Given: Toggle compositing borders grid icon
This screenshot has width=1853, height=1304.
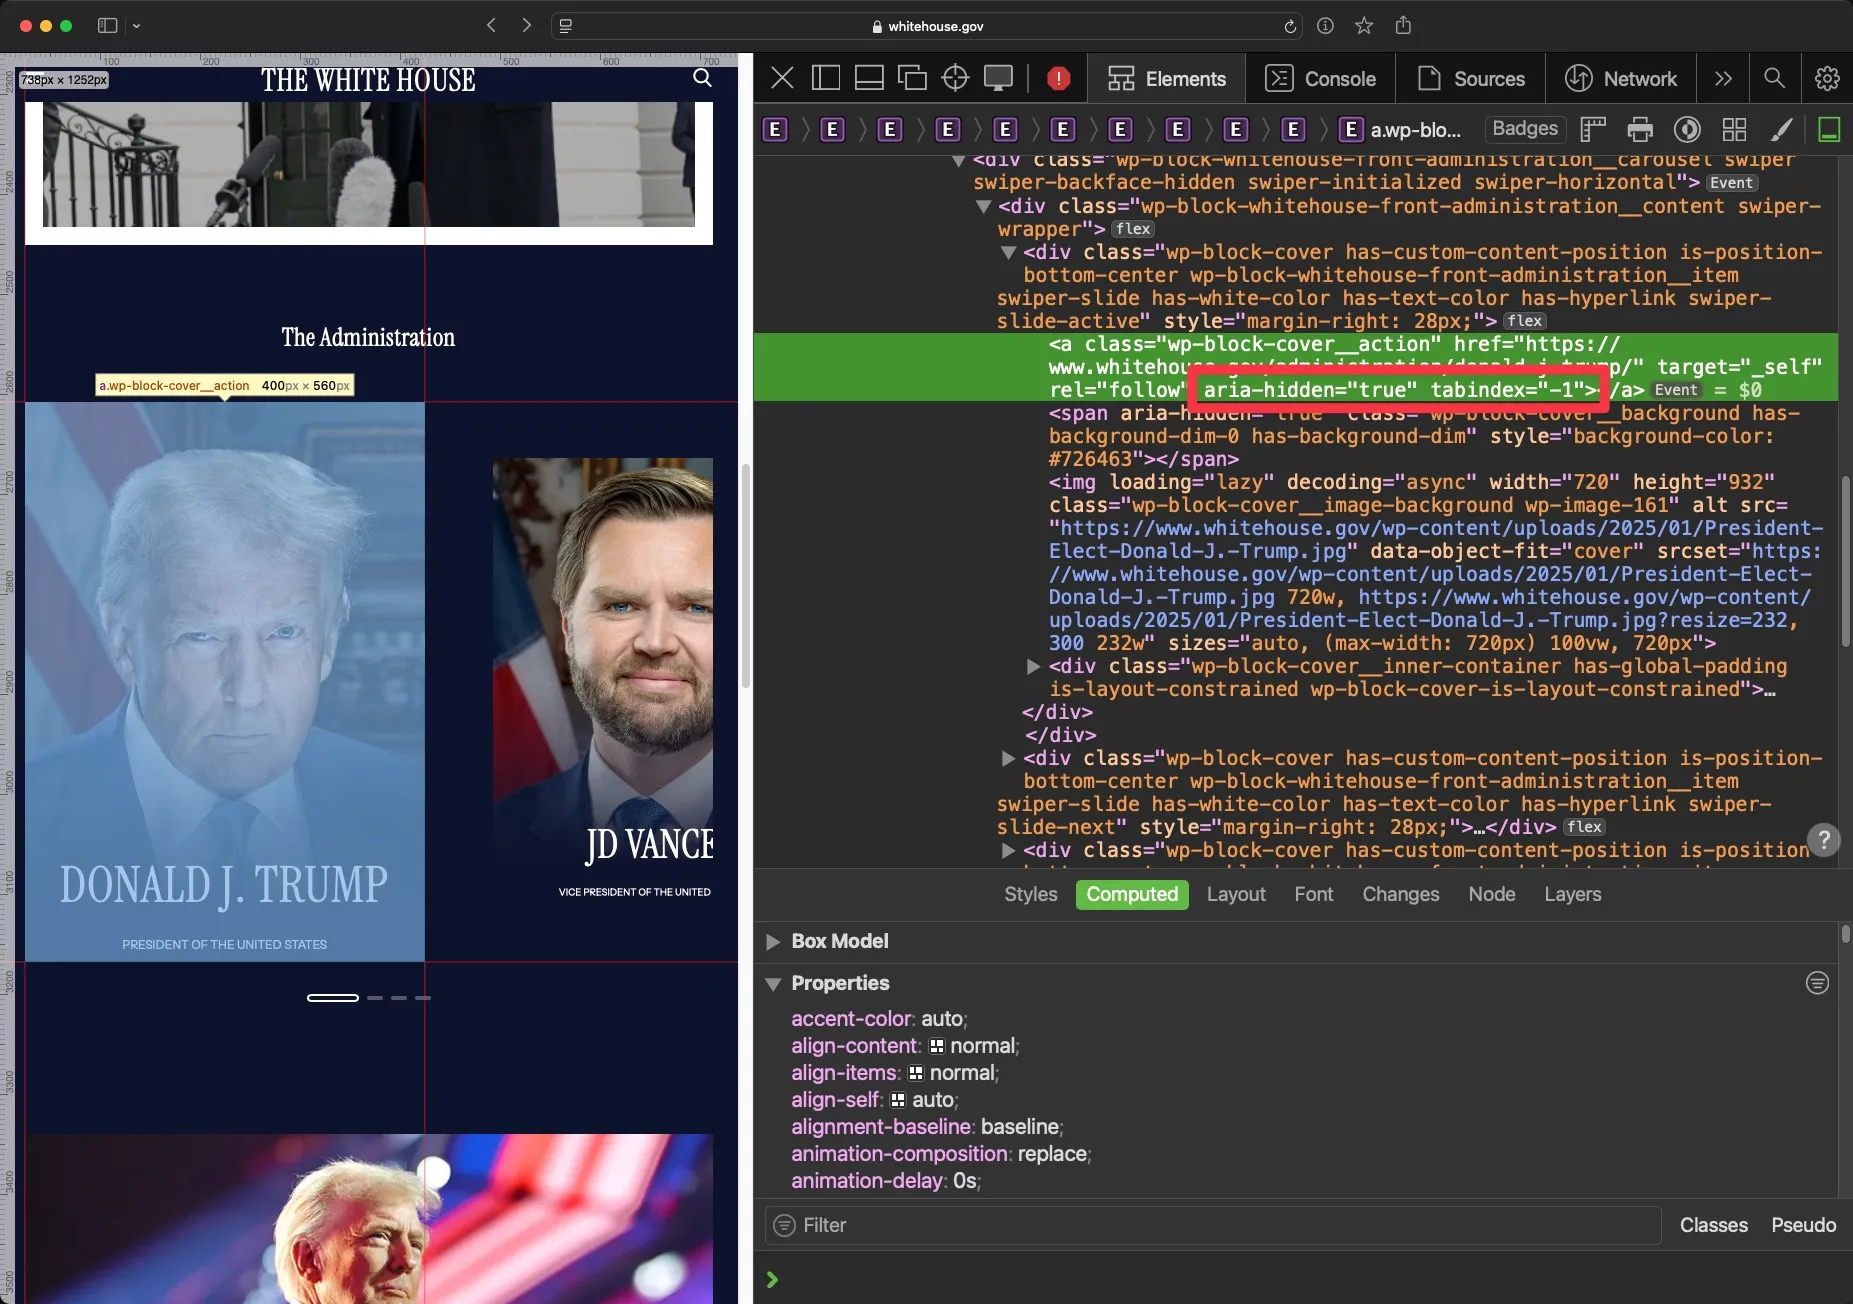Looking at the screenshot, I should tap(1734, 129).
